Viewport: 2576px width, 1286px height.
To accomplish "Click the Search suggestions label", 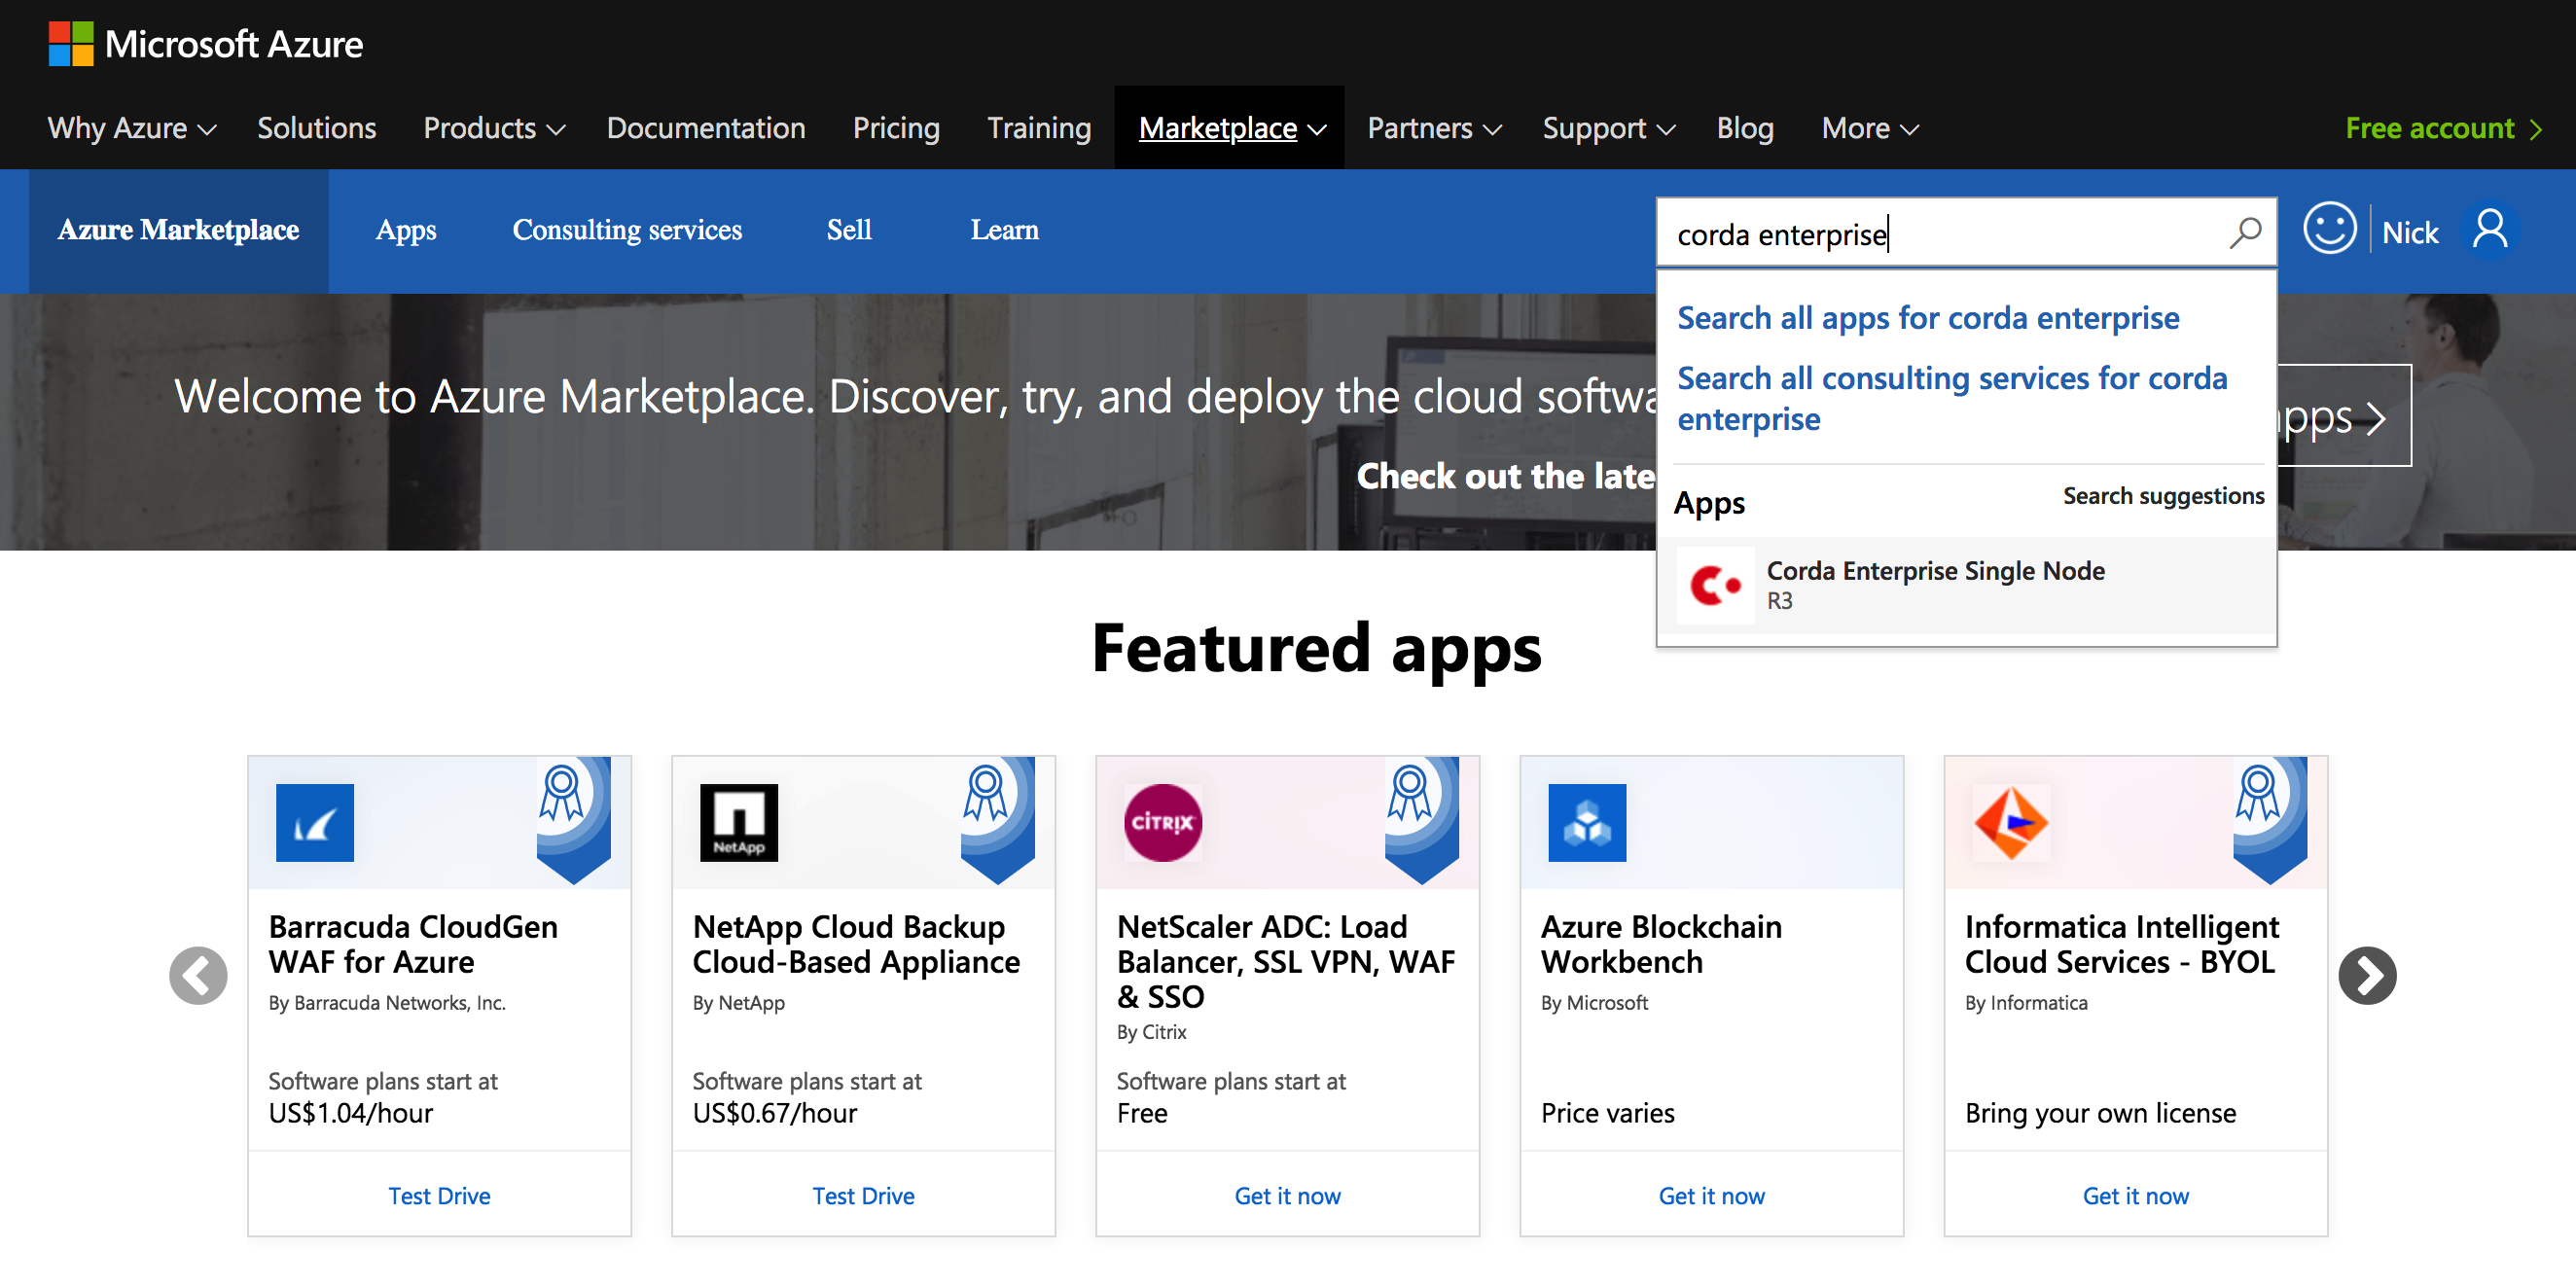I will click(x=2162, y=496).
